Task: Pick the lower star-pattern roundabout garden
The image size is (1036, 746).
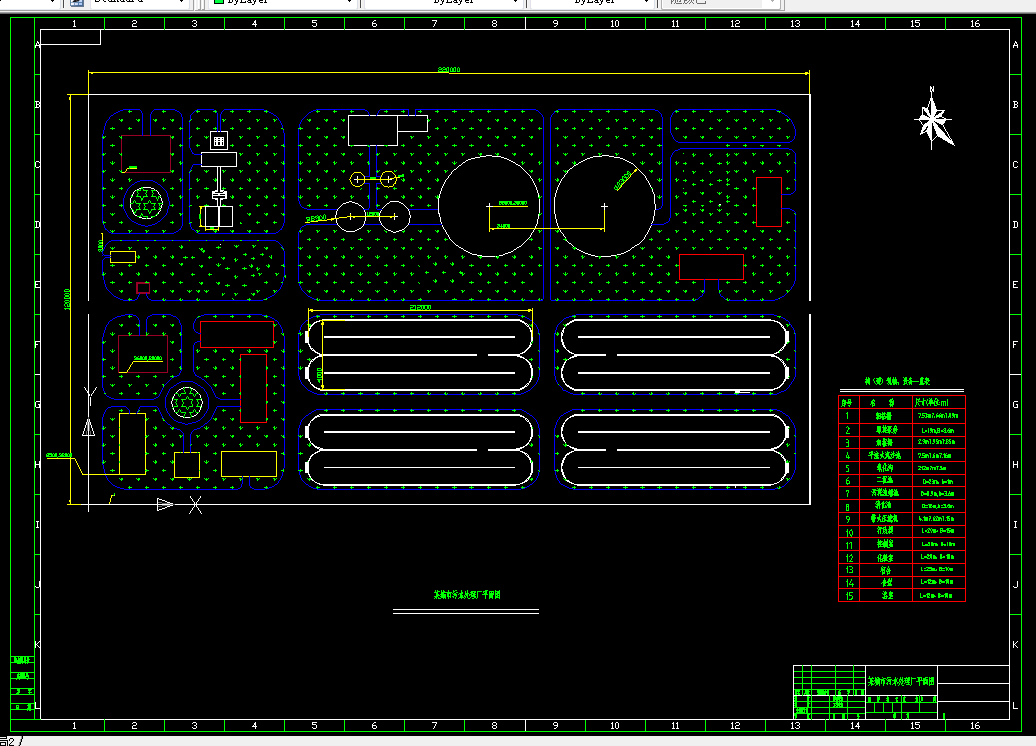Action: tap(187, 402)
